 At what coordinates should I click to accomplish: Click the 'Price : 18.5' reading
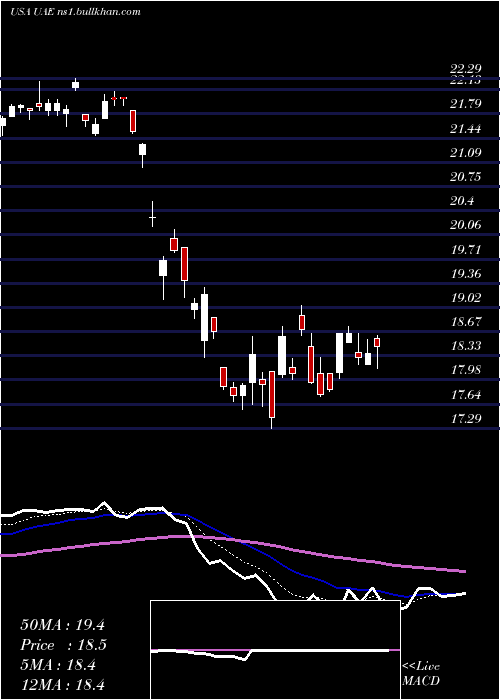[x=63, y=645]
